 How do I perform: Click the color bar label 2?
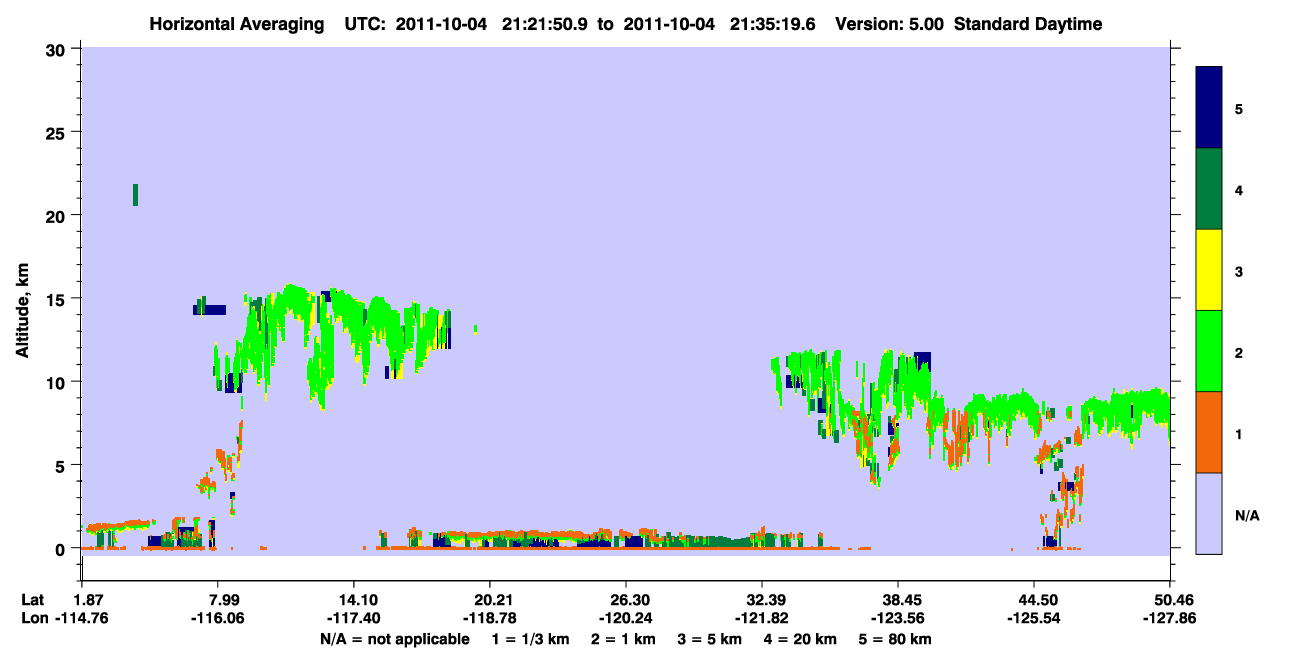pos(1238,352)
